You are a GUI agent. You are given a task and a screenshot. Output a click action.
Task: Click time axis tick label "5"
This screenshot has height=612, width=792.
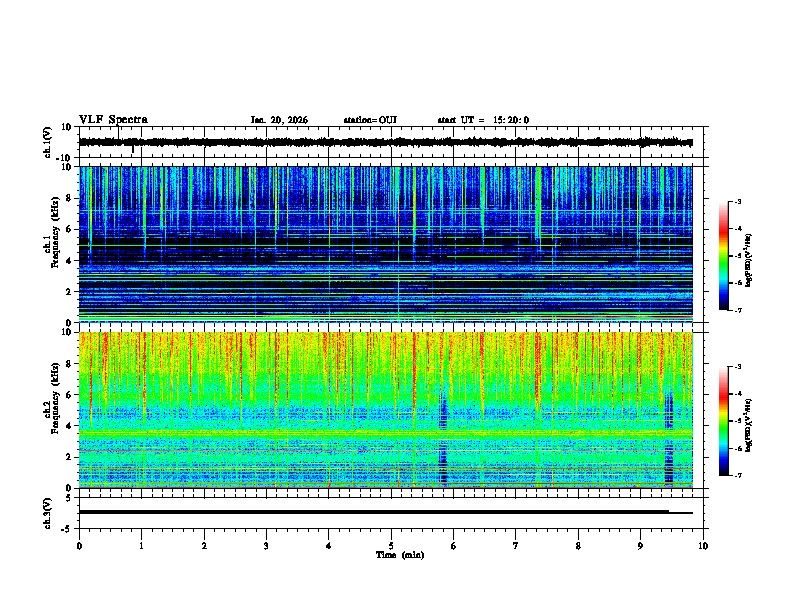[391, 546]
